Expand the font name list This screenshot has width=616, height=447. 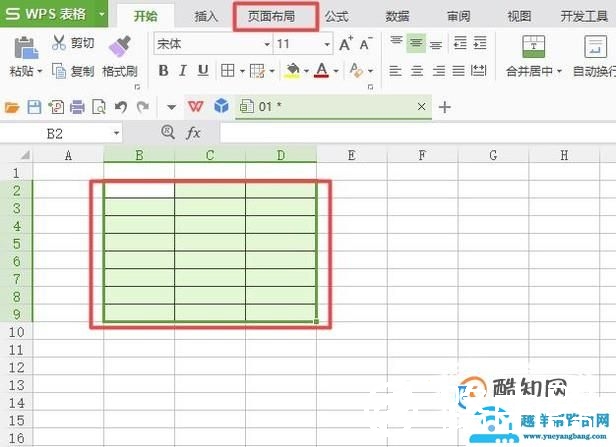[x=267, y=44]
